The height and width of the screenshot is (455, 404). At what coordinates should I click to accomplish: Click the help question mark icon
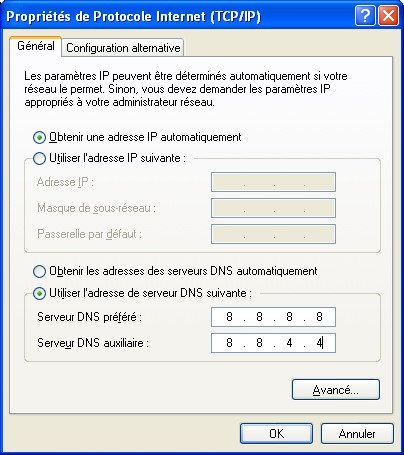pos(365,16)
